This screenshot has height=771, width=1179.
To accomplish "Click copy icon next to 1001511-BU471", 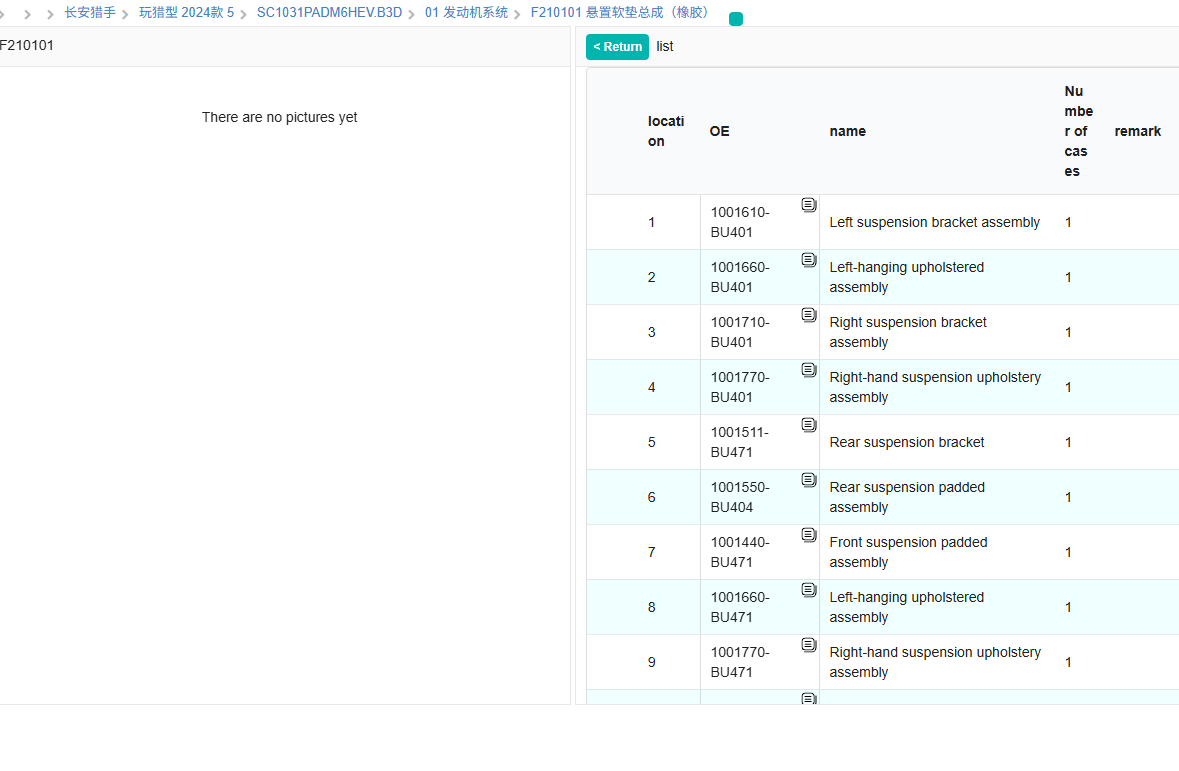I will [x=808, y=425].
